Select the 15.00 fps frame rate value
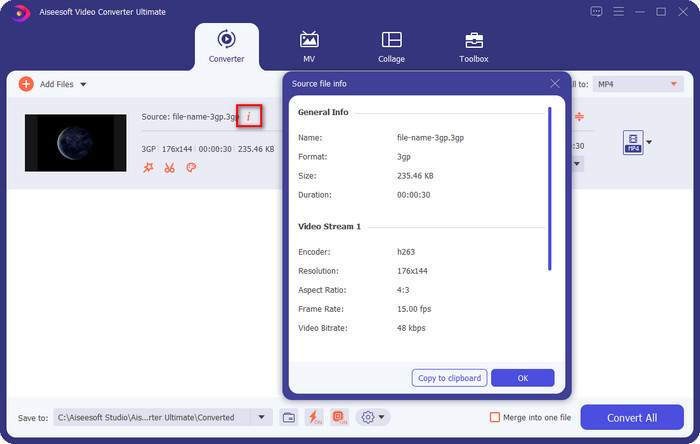This screenshot has width=700, height=444. [414, 309]
